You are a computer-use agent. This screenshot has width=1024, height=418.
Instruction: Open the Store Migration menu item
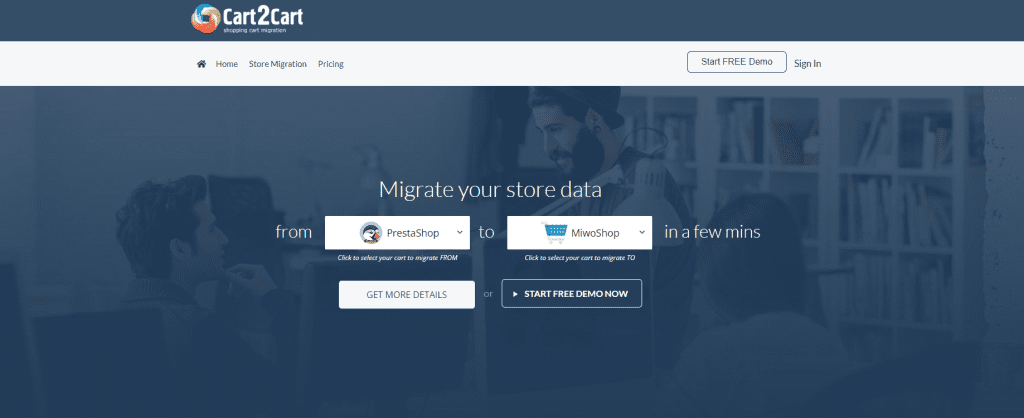tap(278, 64)
